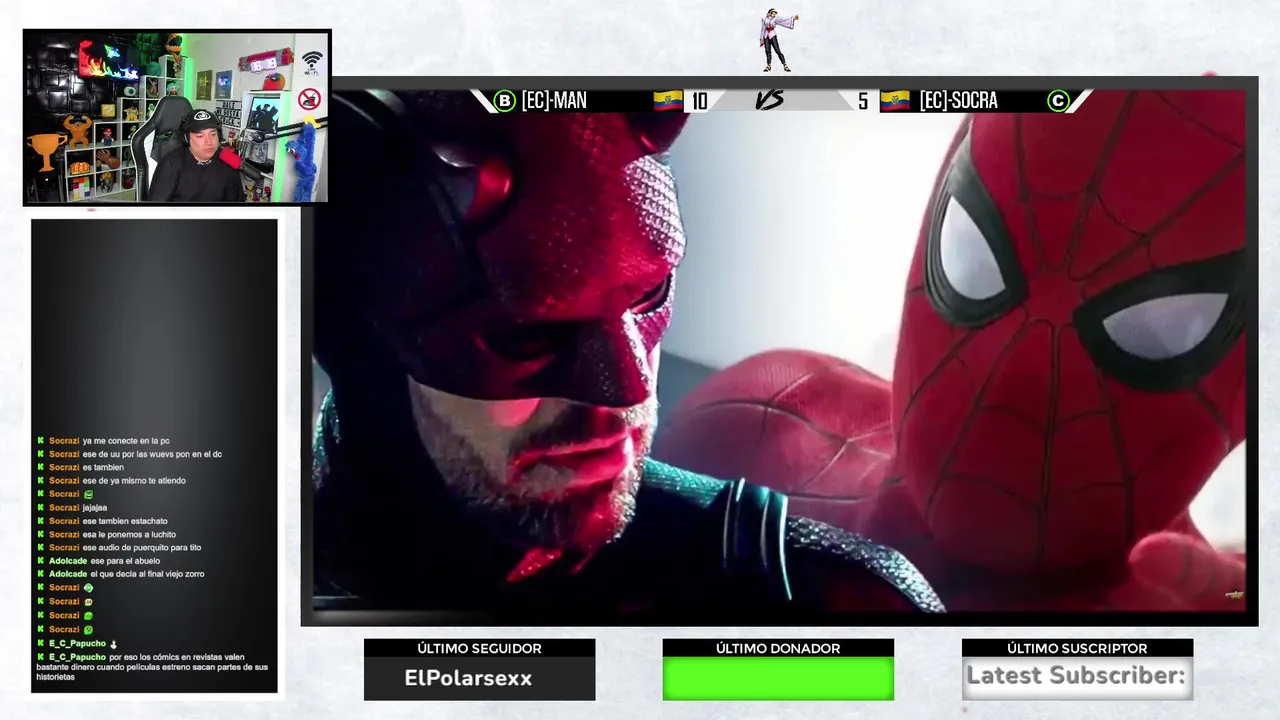Click the 'Latest Subscriber:' field
Image resolution: width=1280 pixels, height=720 pixels.
click(1077, 677)
